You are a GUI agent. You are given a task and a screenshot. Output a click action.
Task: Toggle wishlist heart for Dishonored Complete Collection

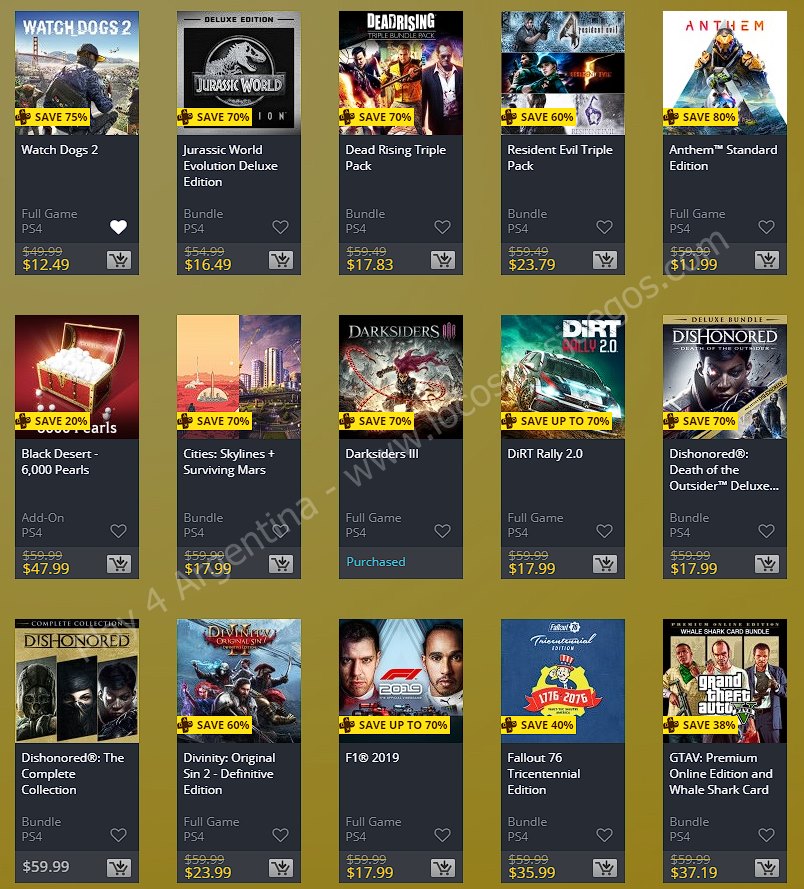119,835
